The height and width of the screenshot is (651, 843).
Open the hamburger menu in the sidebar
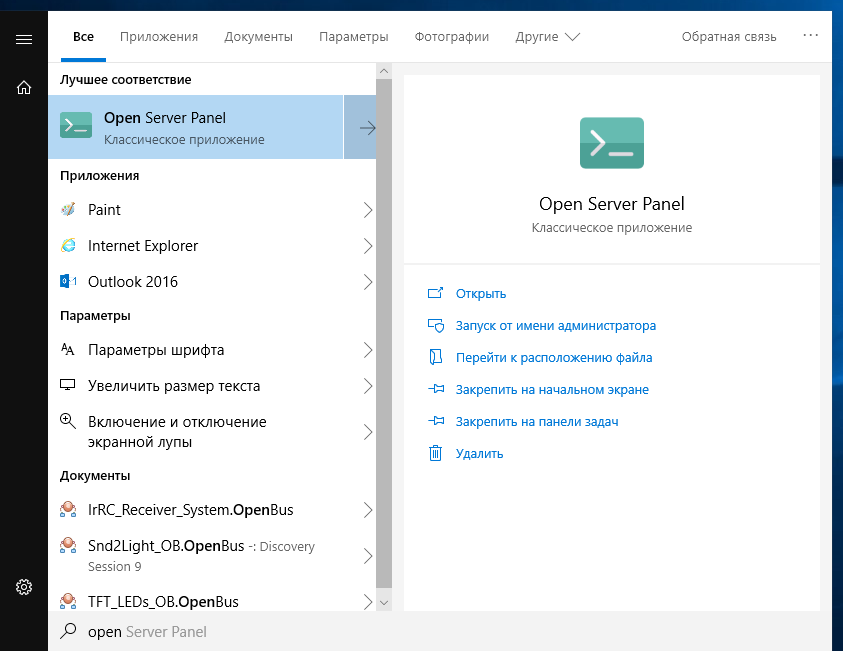[x=24, y=39]
